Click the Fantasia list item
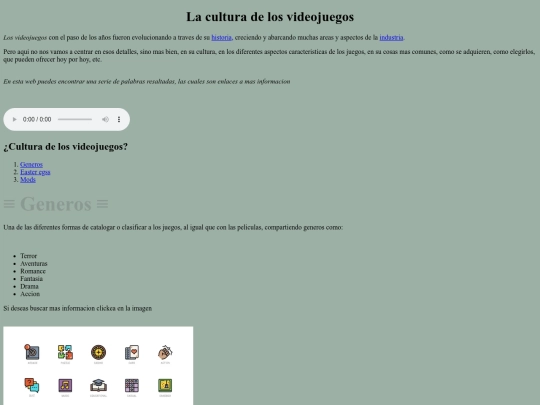Screen dimensions: 540x405 (31, 279)
